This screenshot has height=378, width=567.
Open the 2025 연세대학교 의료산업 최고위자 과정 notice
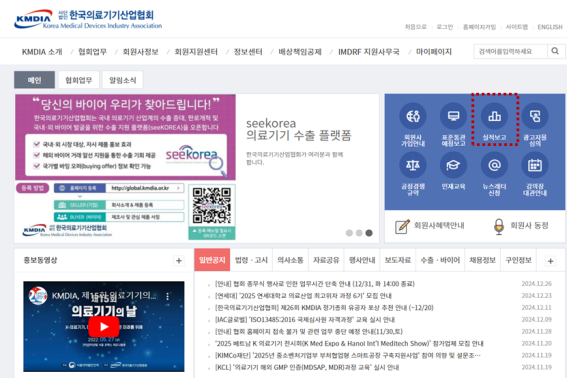pos(303,296)
